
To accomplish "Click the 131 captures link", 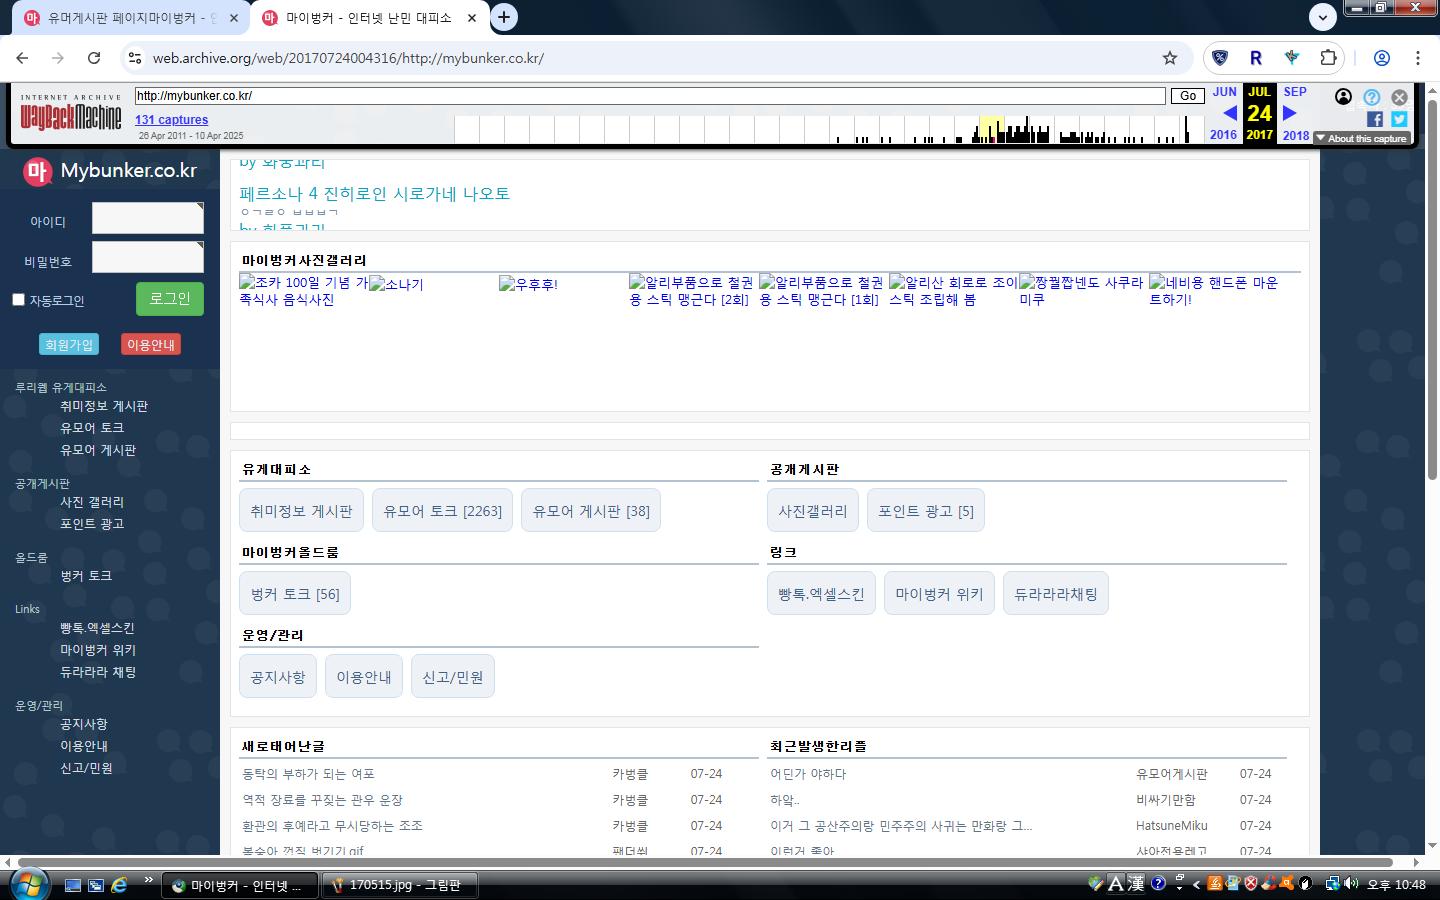I will pos(171,120).
